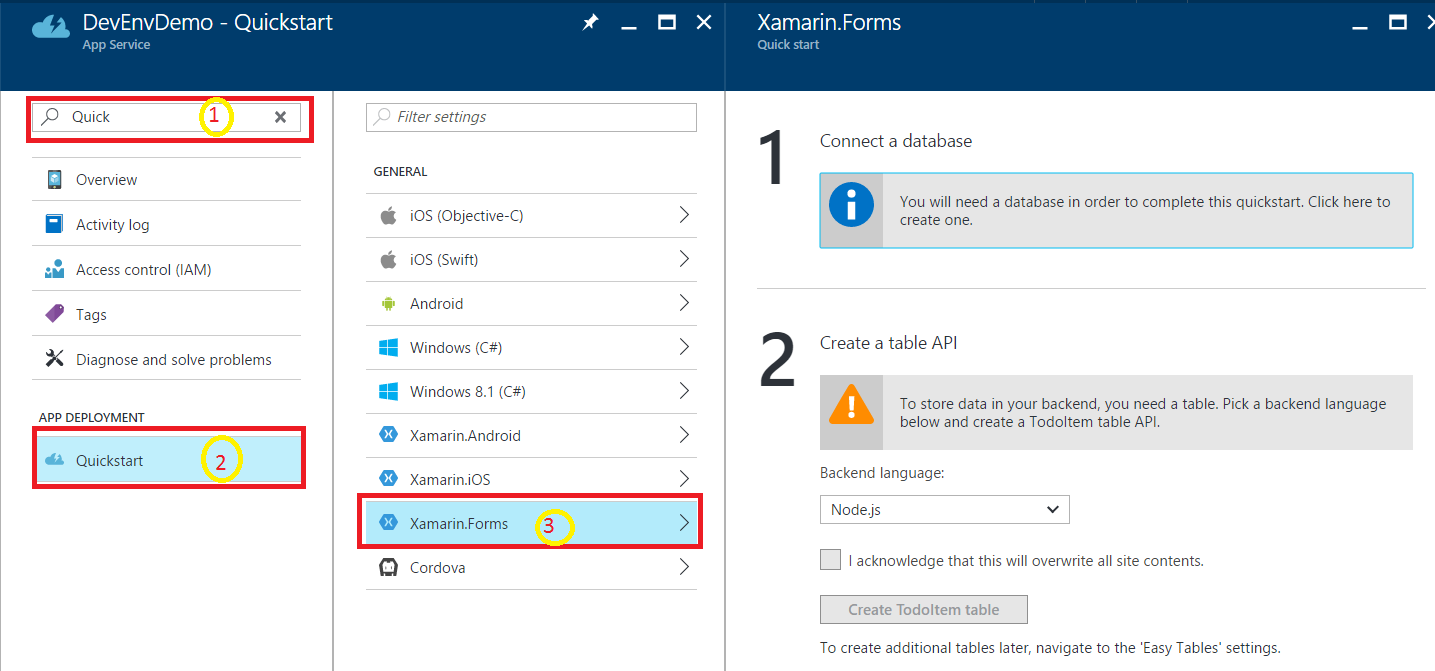The image size is (1435, 671).
Task: Expand Windows (C#) chevron arrow
Action: point(684,346)
